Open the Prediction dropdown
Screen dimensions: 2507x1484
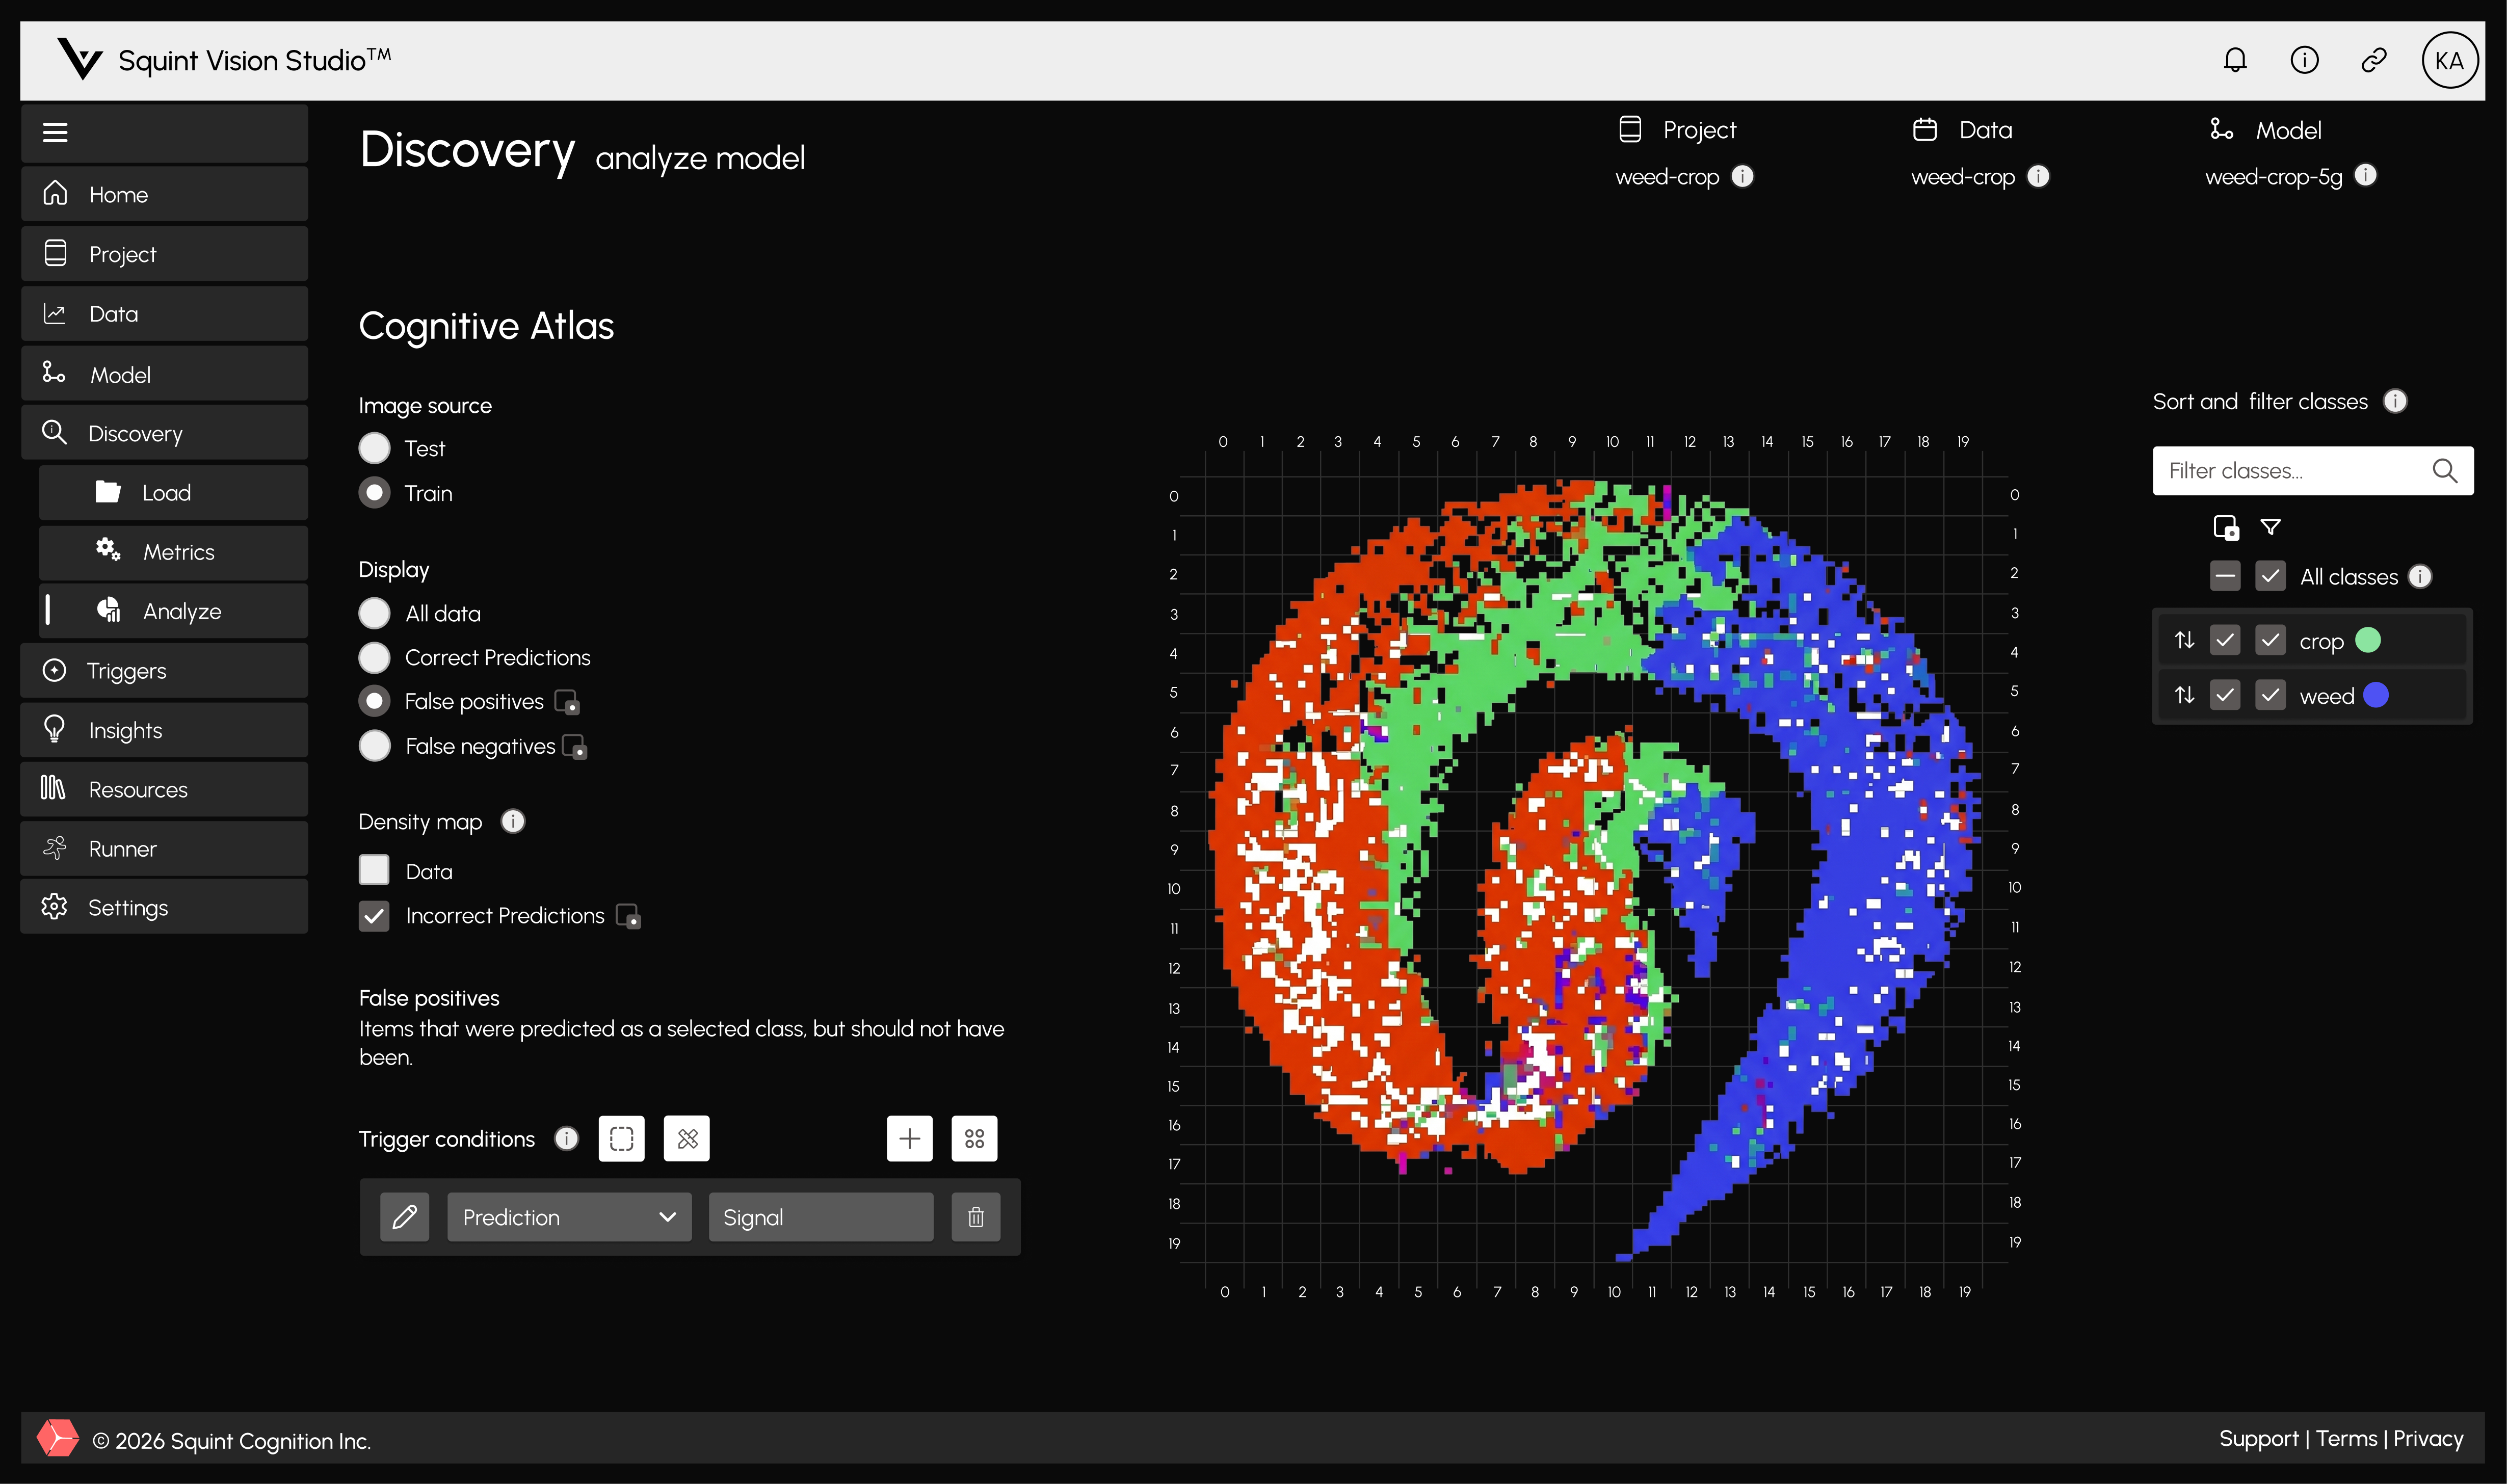pyautogui.click(x=569, y=1217)
